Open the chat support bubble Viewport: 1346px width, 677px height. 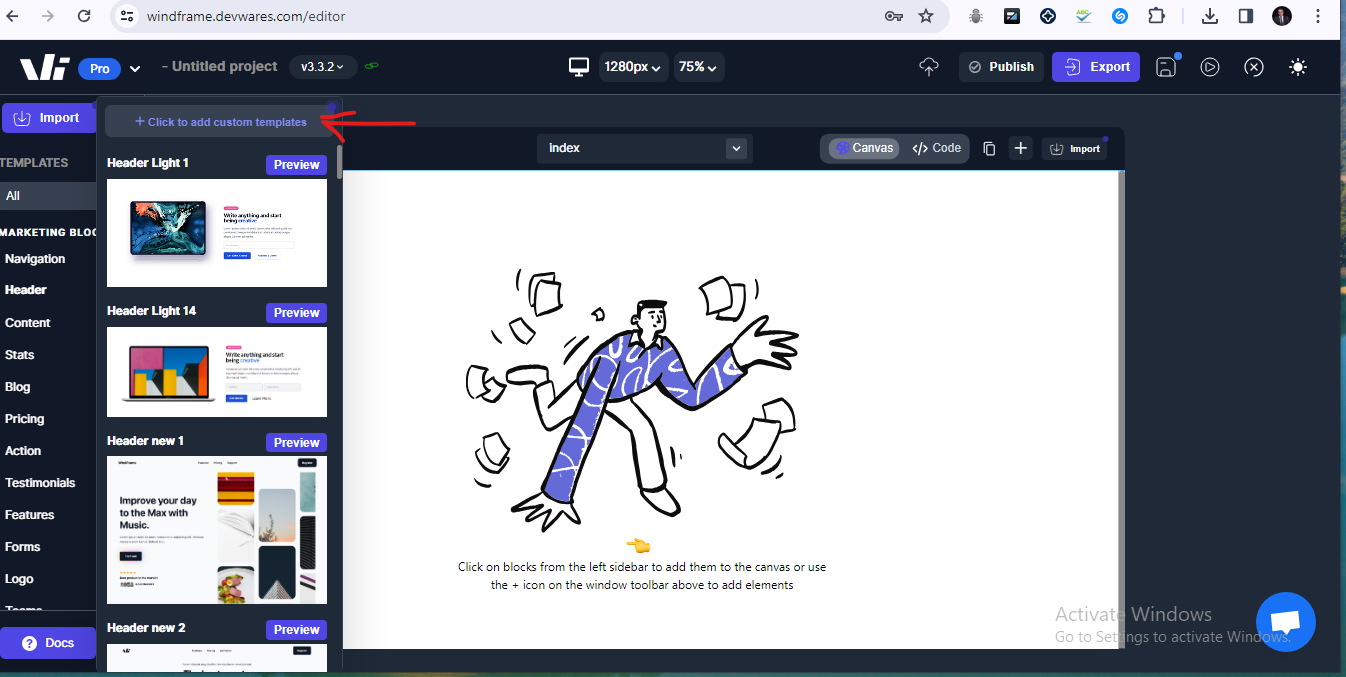(x=1286, y=622)
